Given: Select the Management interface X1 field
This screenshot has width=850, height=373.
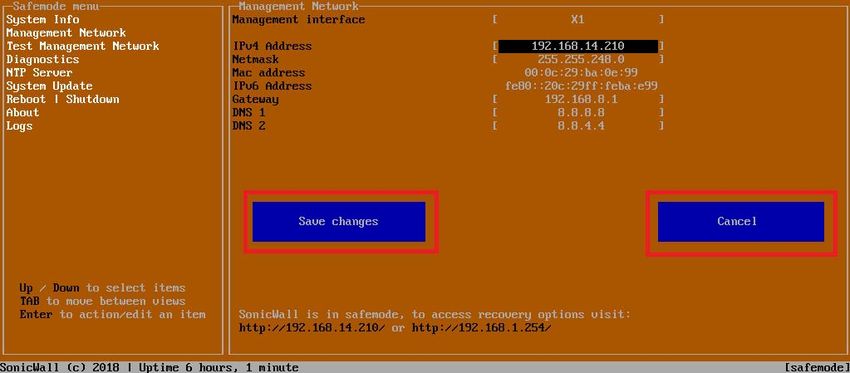Looking at the screenshot, I should coord(578,20).
